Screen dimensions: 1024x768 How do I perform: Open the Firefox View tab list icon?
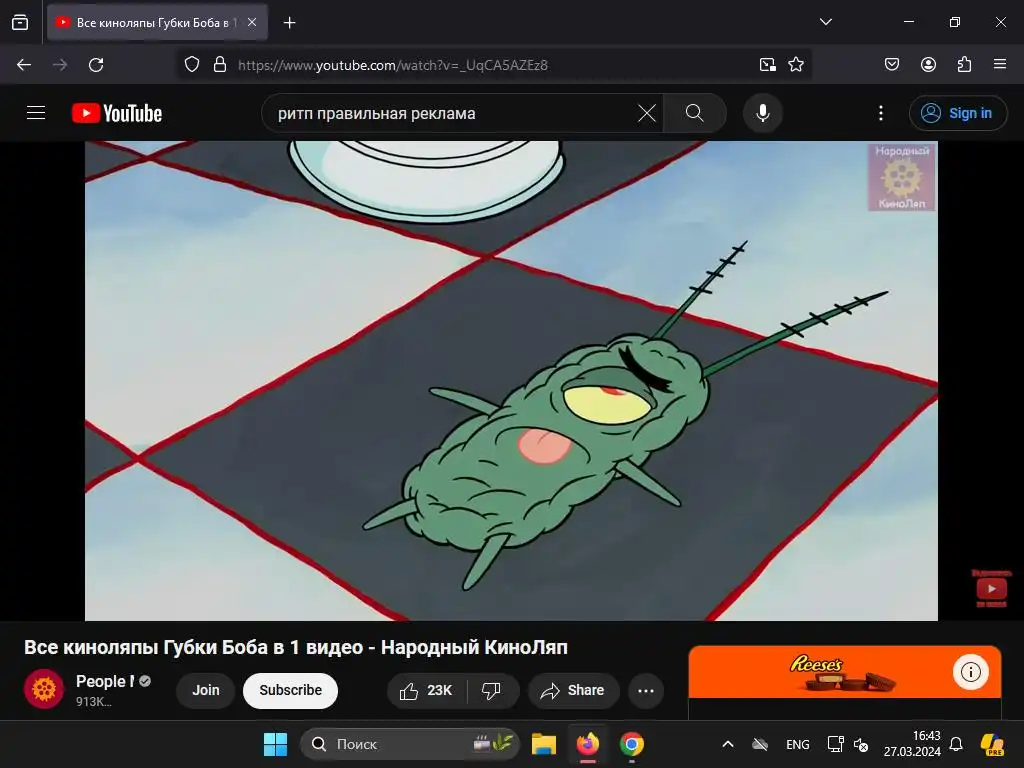click(20, 22)
